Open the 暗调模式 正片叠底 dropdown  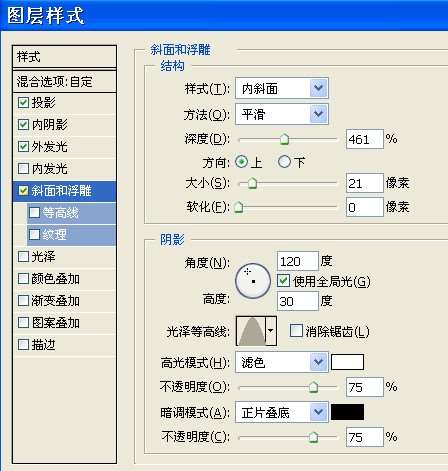[x=282, y=413]
